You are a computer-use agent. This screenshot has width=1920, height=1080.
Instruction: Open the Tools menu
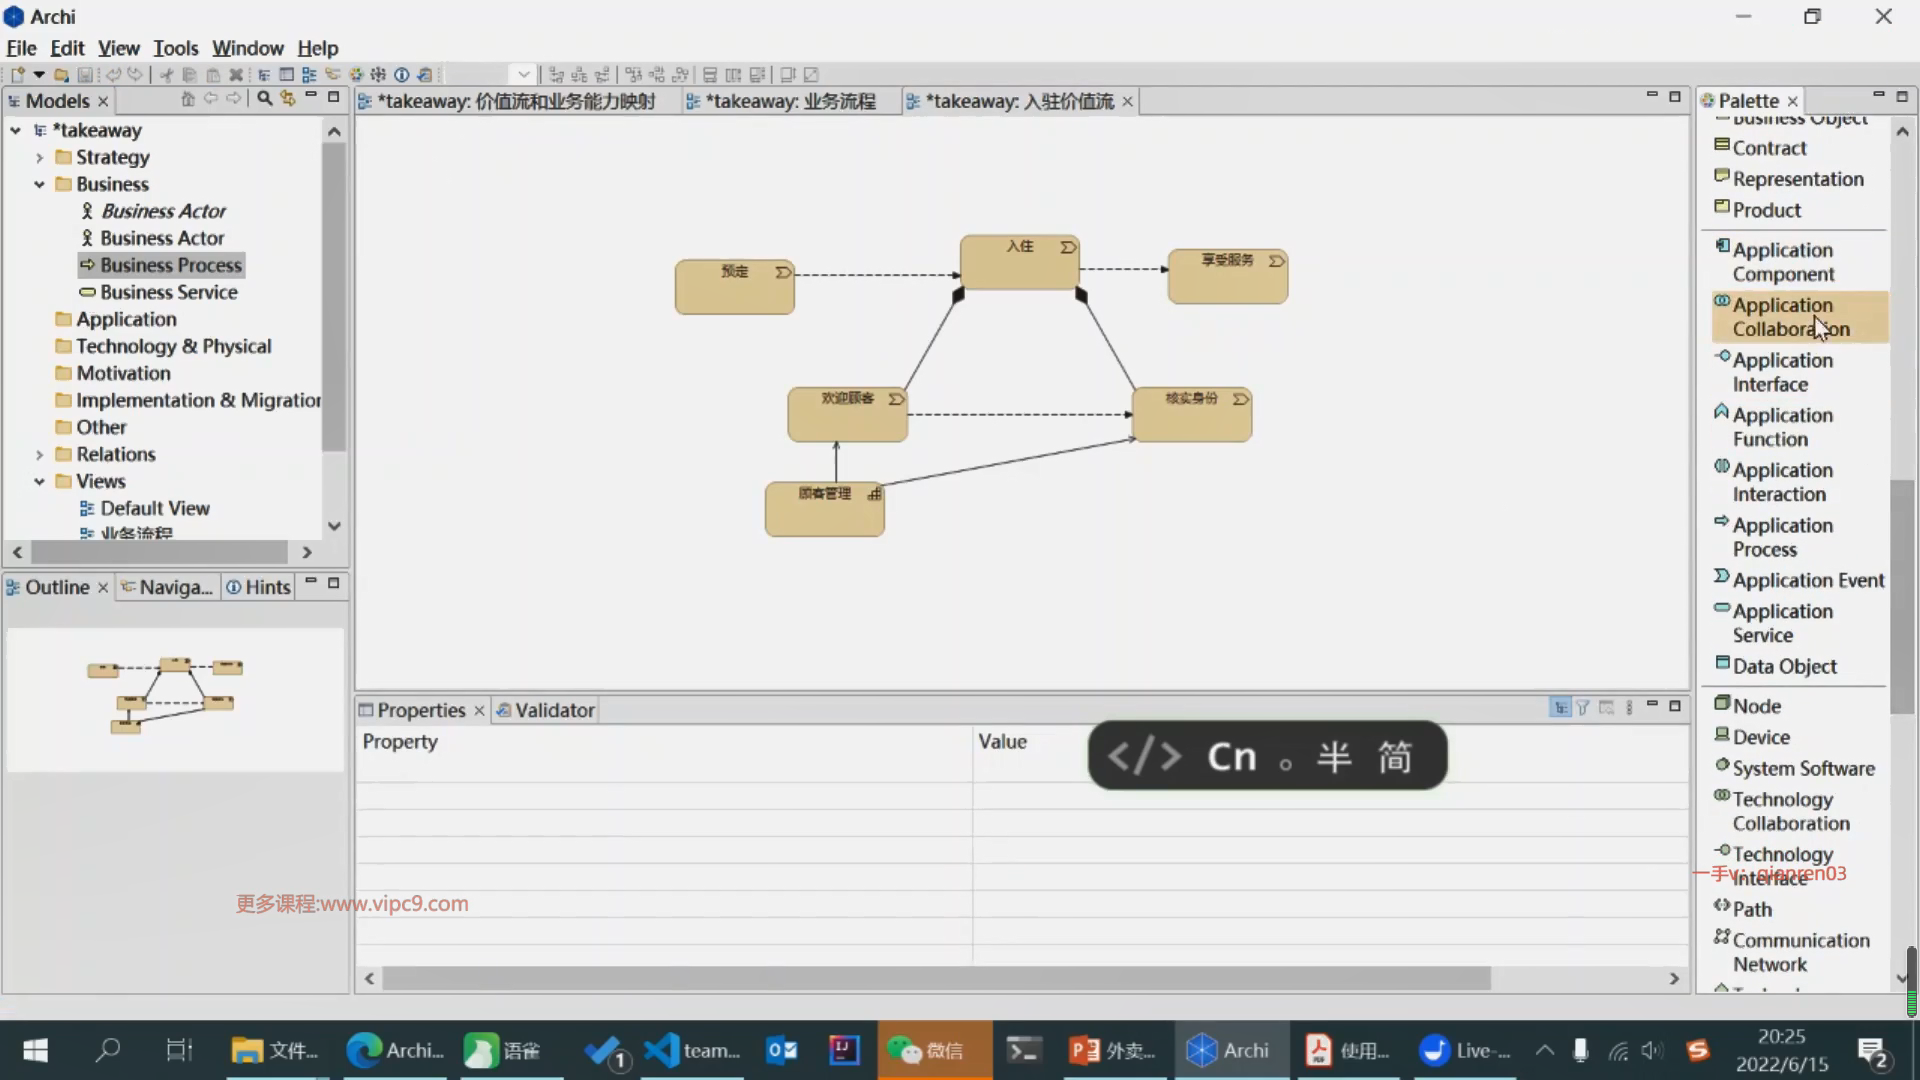click(x=175, y=48)
